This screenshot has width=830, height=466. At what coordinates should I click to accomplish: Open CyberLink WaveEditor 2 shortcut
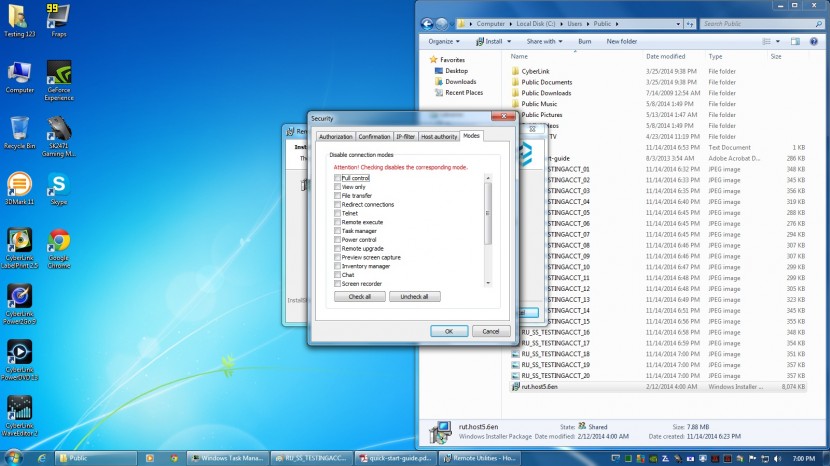tap(20, 416)
